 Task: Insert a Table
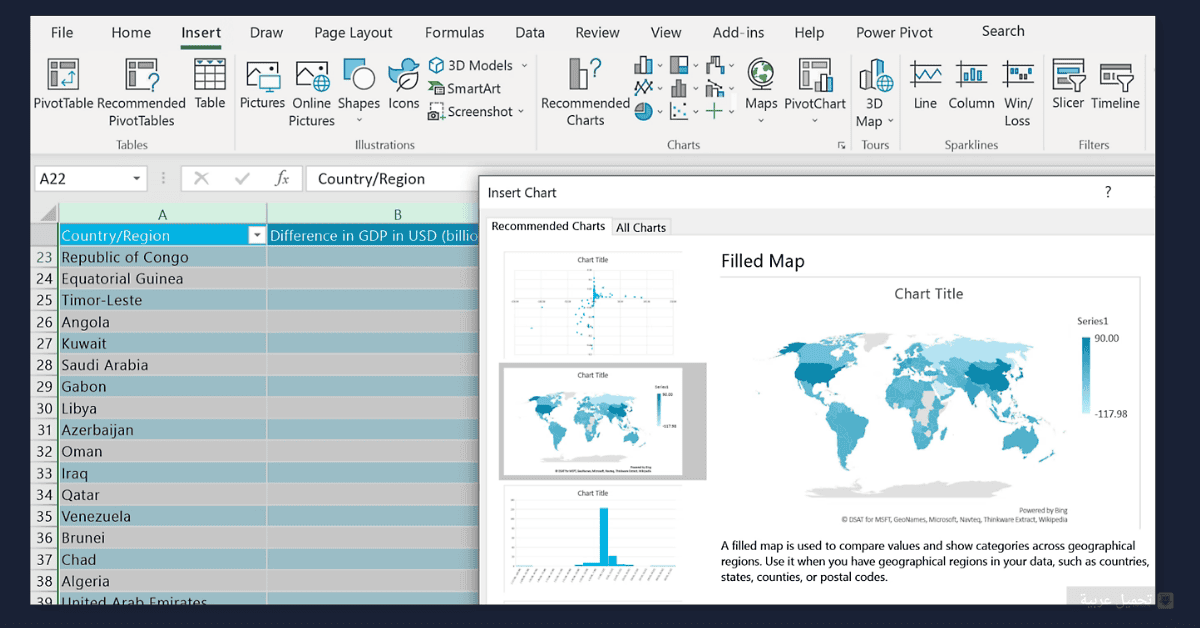pyautogui.click(x=210, y=84)
